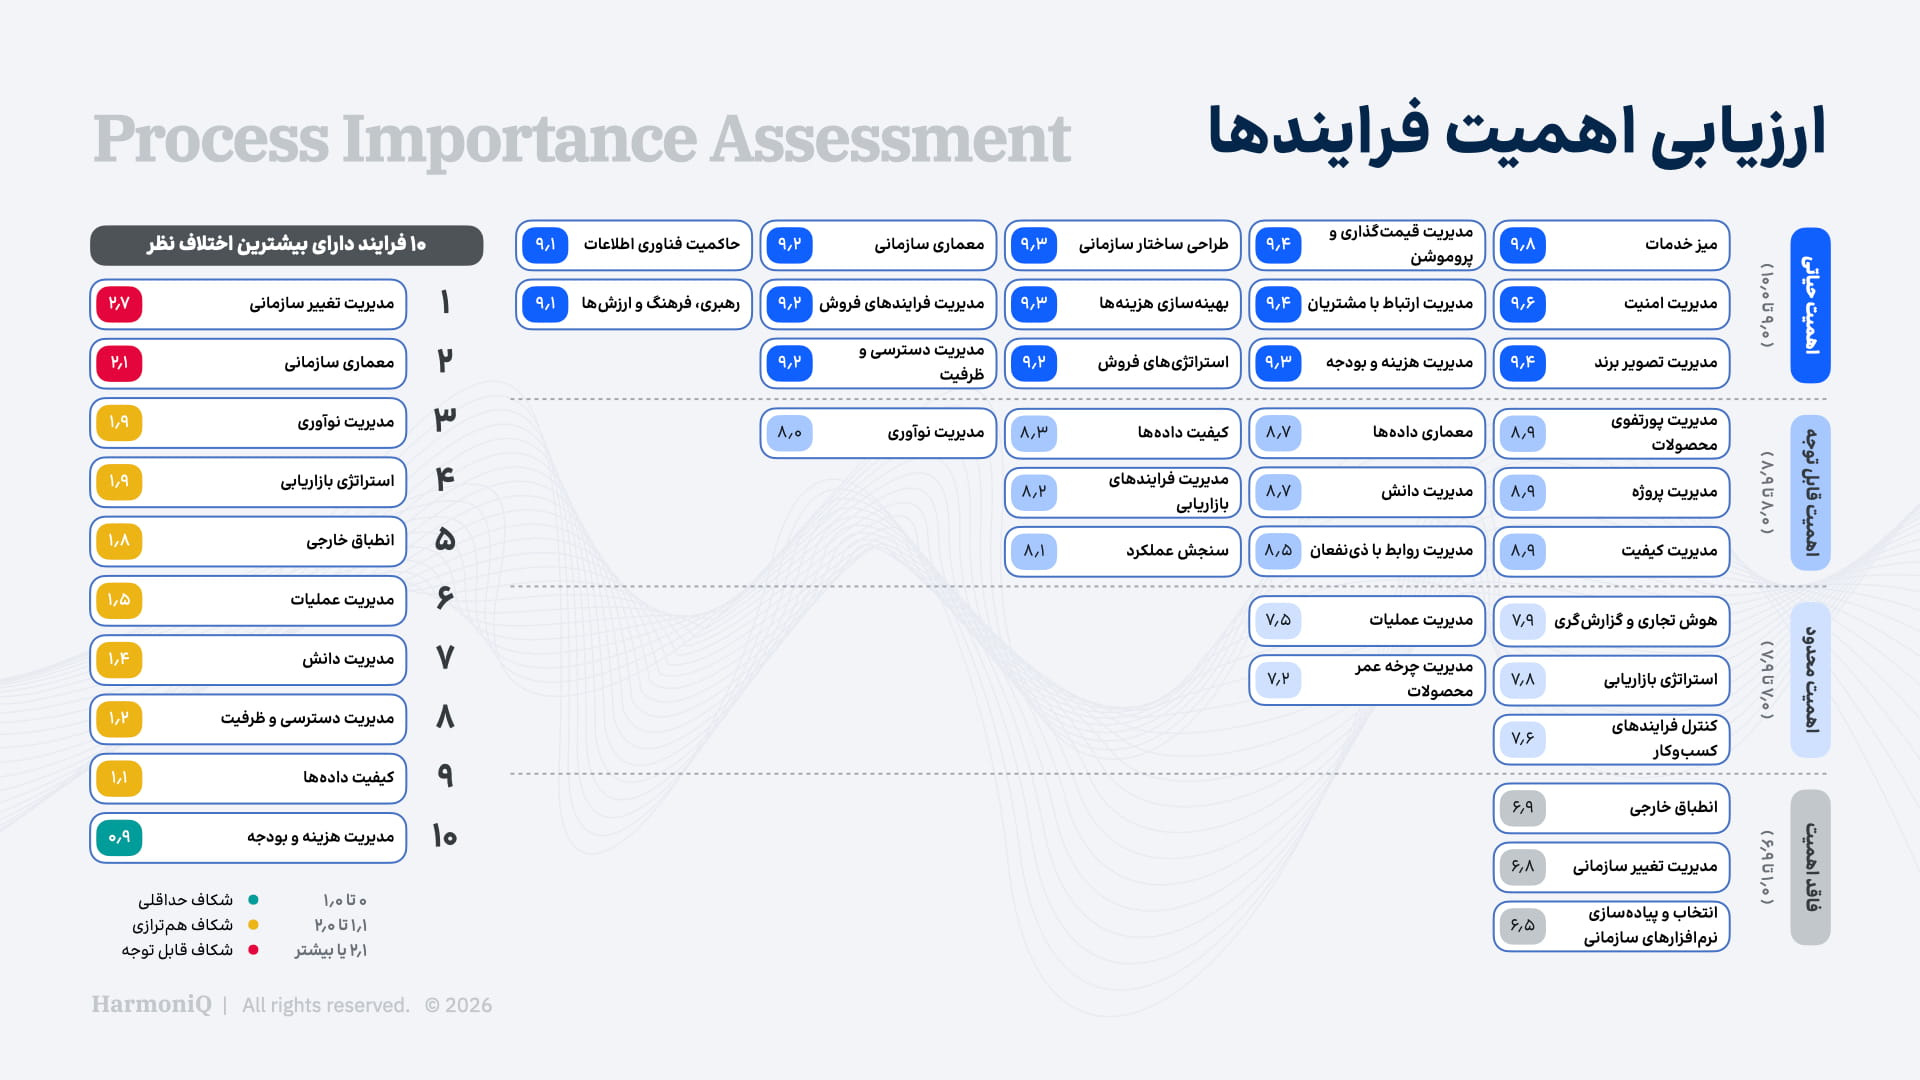Click the teal 0.9 badge of مدیریت هزینه و بودجه

tap(119, 838)
